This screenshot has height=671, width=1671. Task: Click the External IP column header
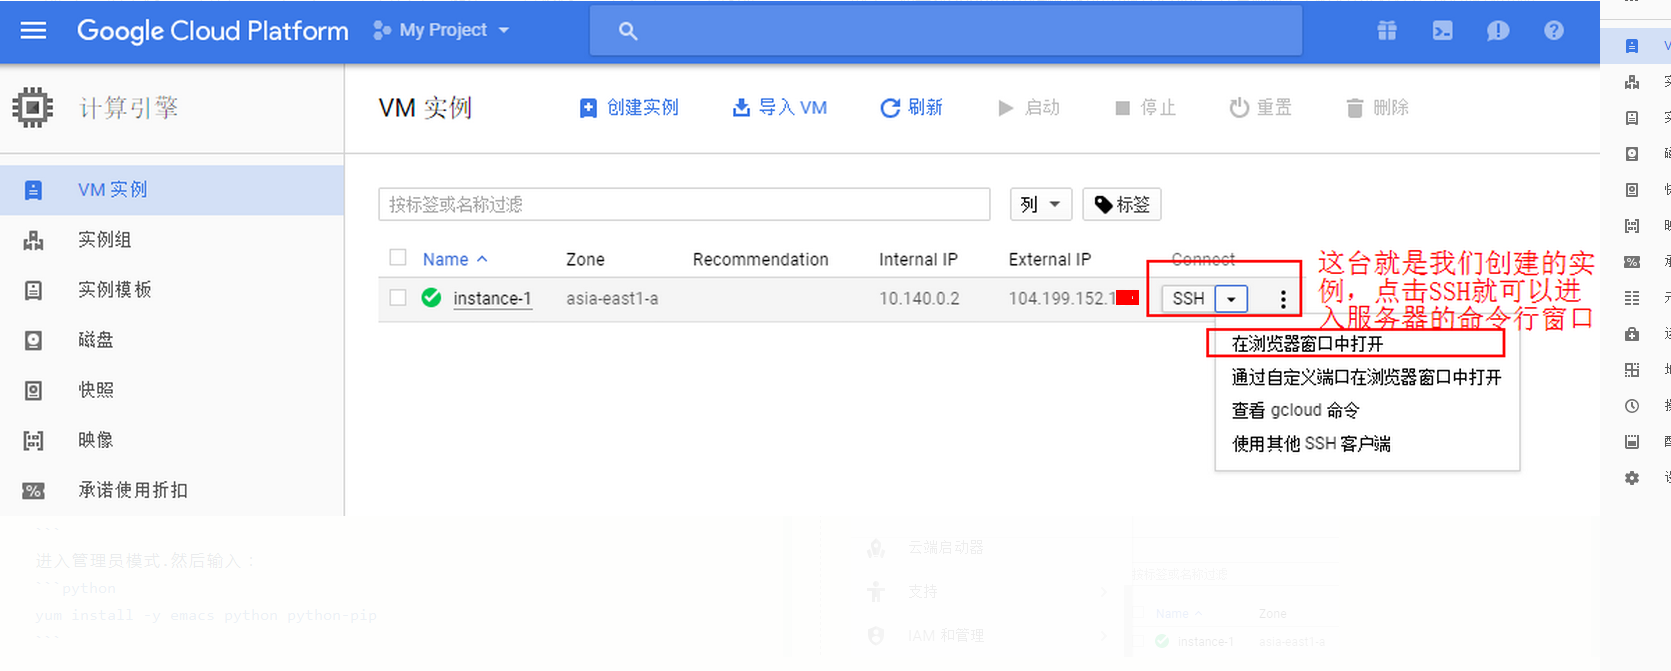click(1049, 259)
